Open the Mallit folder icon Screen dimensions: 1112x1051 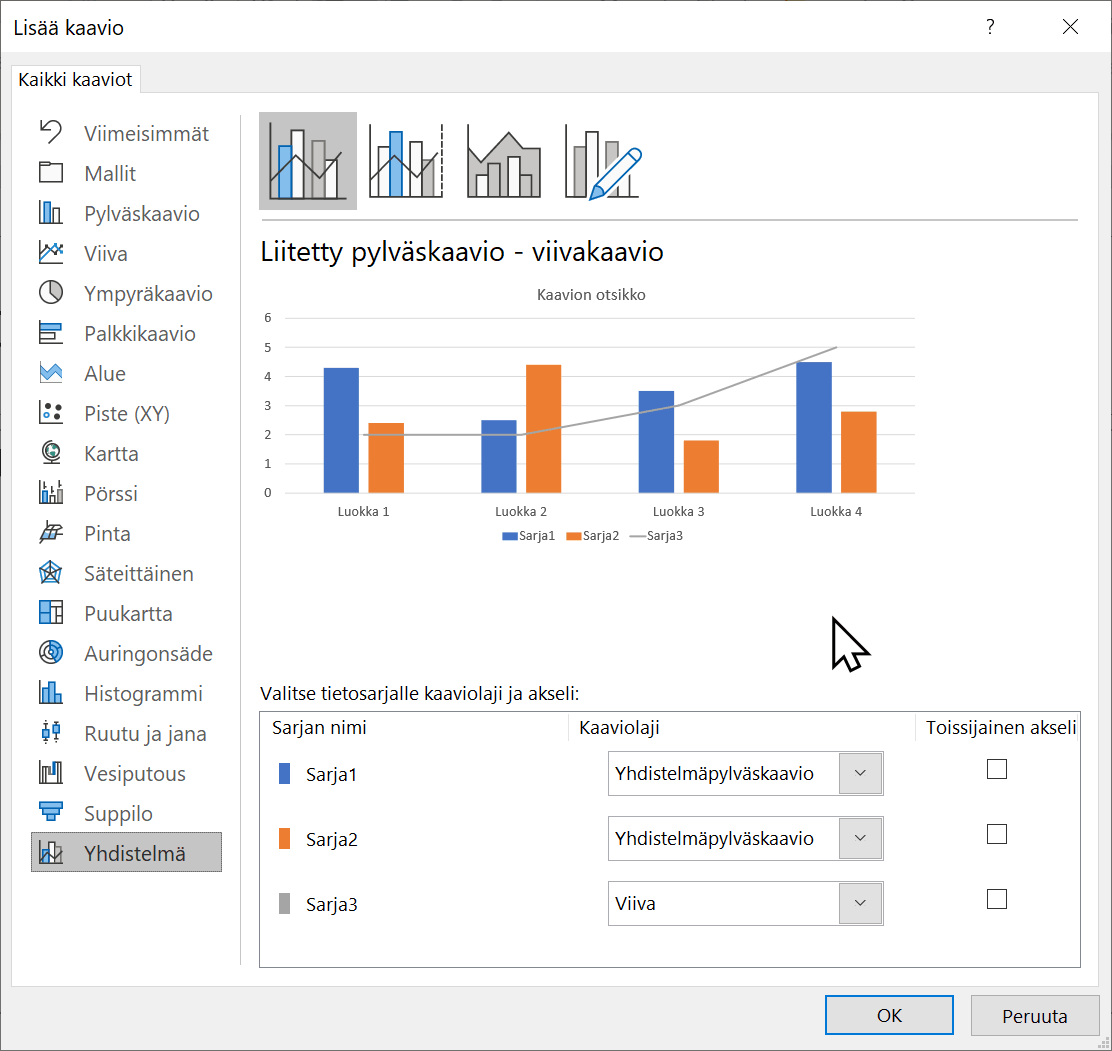coord(50,172)
